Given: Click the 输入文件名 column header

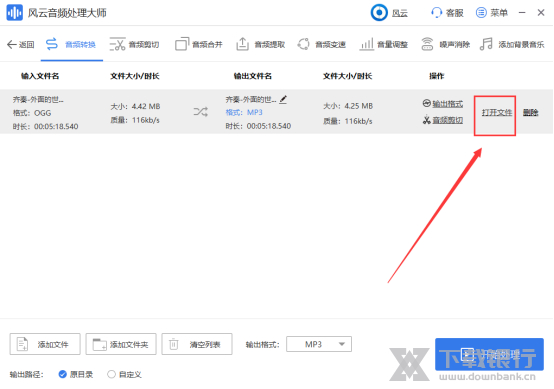Looking at the screenshot, I should (40, 76).
